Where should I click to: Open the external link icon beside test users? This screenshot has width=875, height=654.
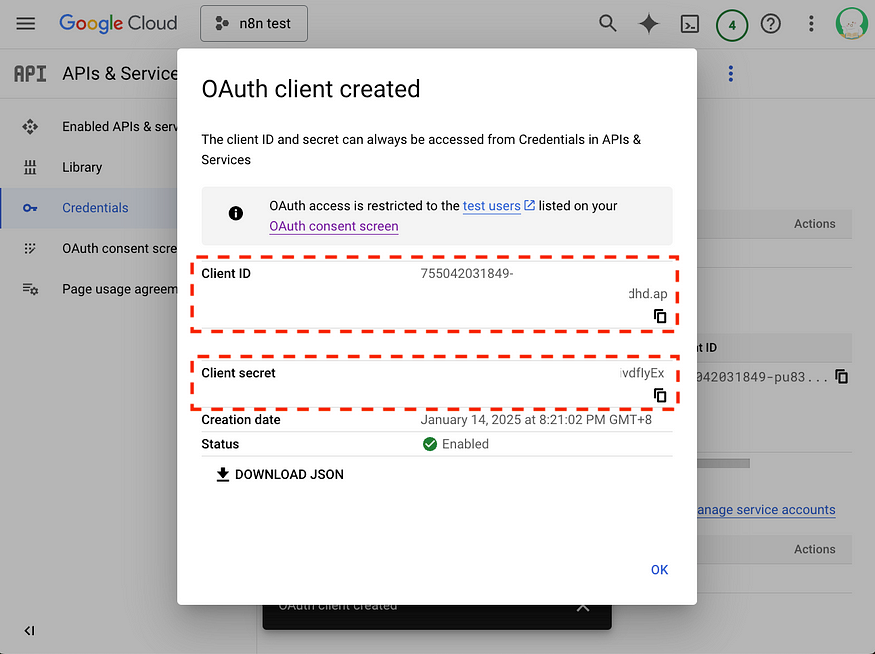click(529, 205)
